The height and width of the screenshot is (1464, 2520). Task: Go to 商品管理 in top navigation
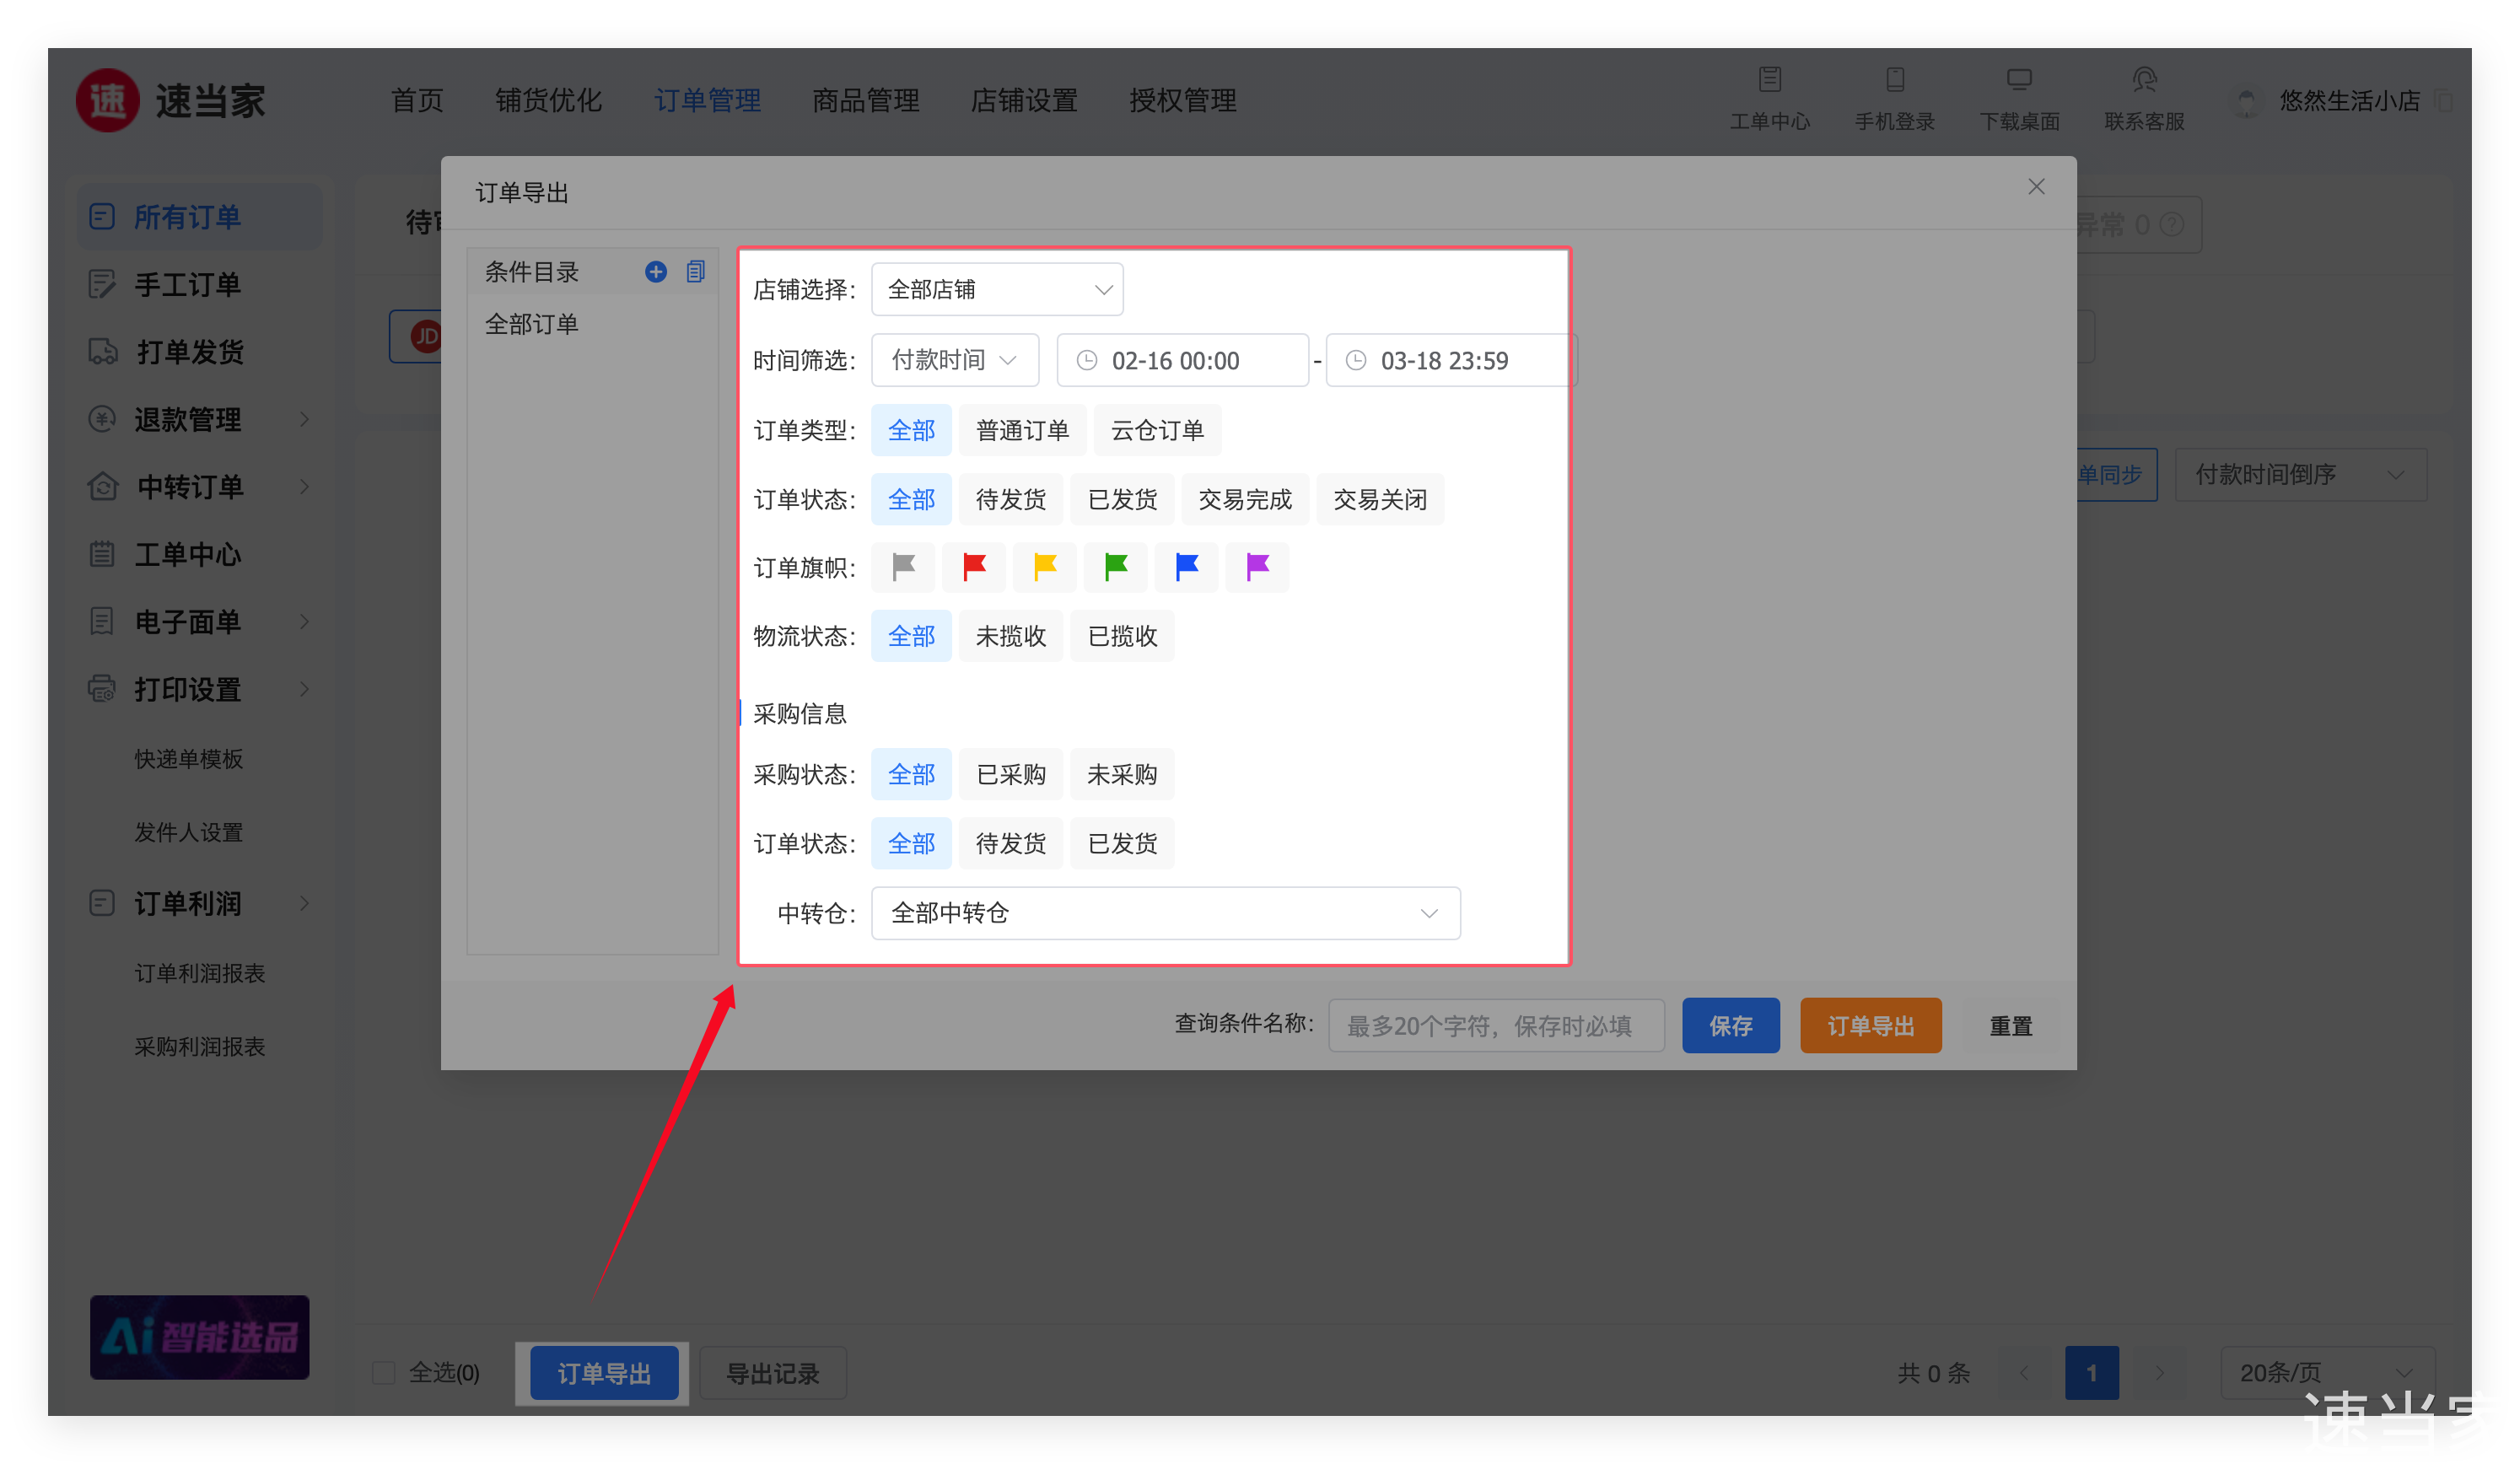tap(865, 100)
